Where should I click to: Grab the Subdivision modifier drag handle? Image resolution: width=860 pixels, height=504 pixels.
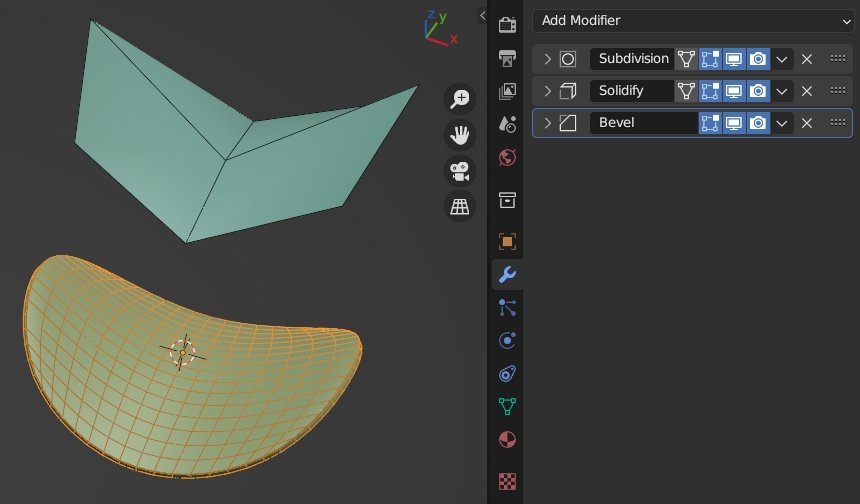(x=838, y=58)
